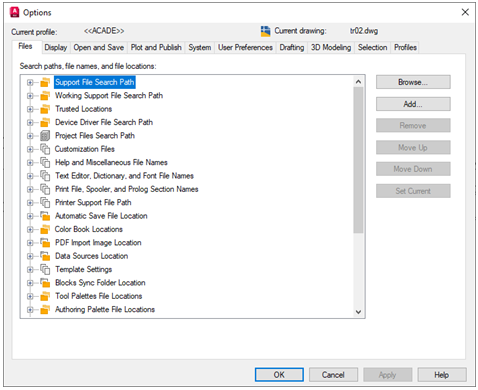This screenshot has width=478, height=390.
Task: Click the Printer Support File Path icon
Action: click(45, 202)
